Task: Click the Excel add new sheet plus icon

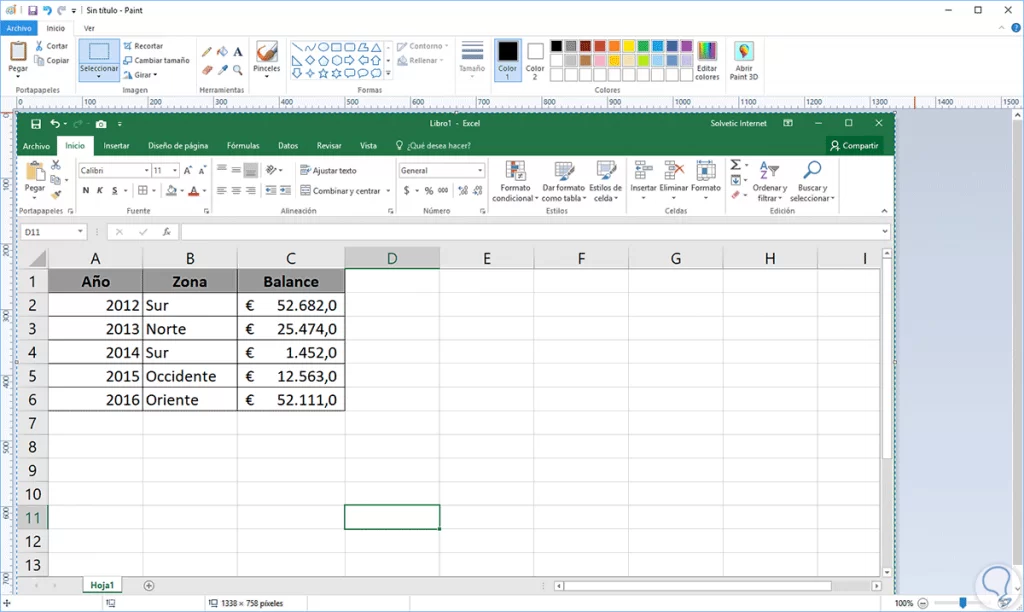Action: pyautogui.click(x=149, y=586)
